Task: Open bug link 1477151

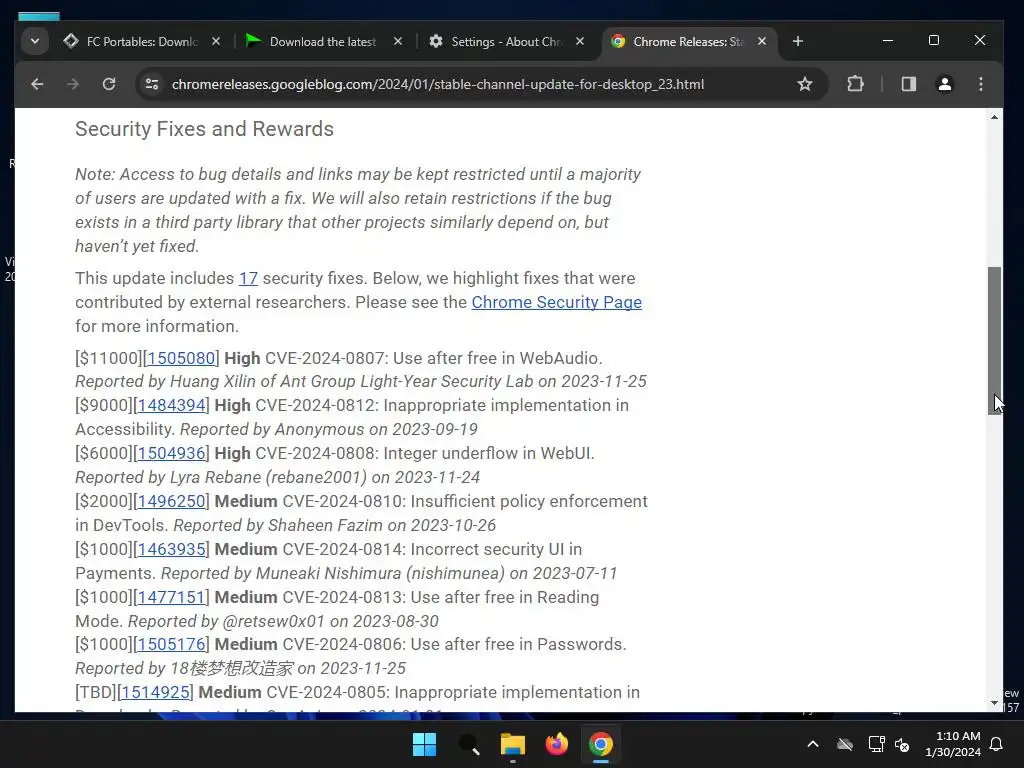Action: (172, 598)
